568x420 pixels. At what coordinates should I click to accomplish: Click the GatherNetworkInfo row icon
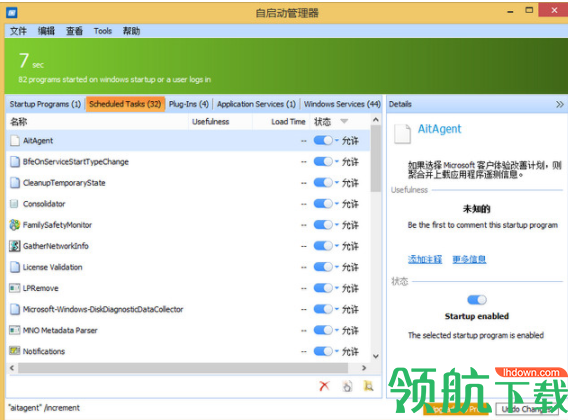14,246
